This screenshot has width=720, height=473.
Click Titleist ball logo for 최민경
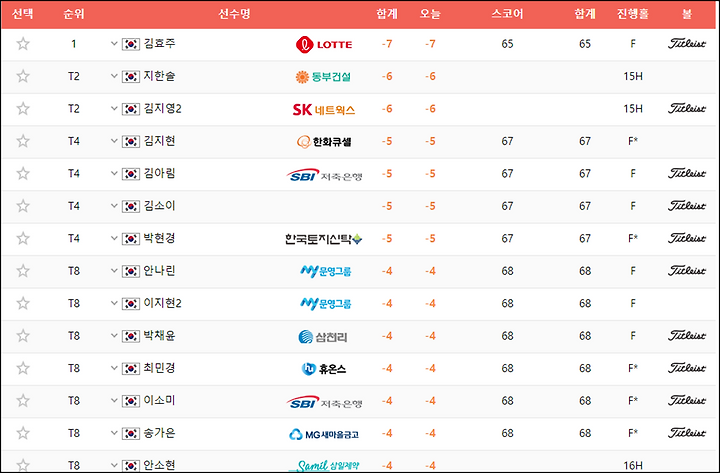686,368
